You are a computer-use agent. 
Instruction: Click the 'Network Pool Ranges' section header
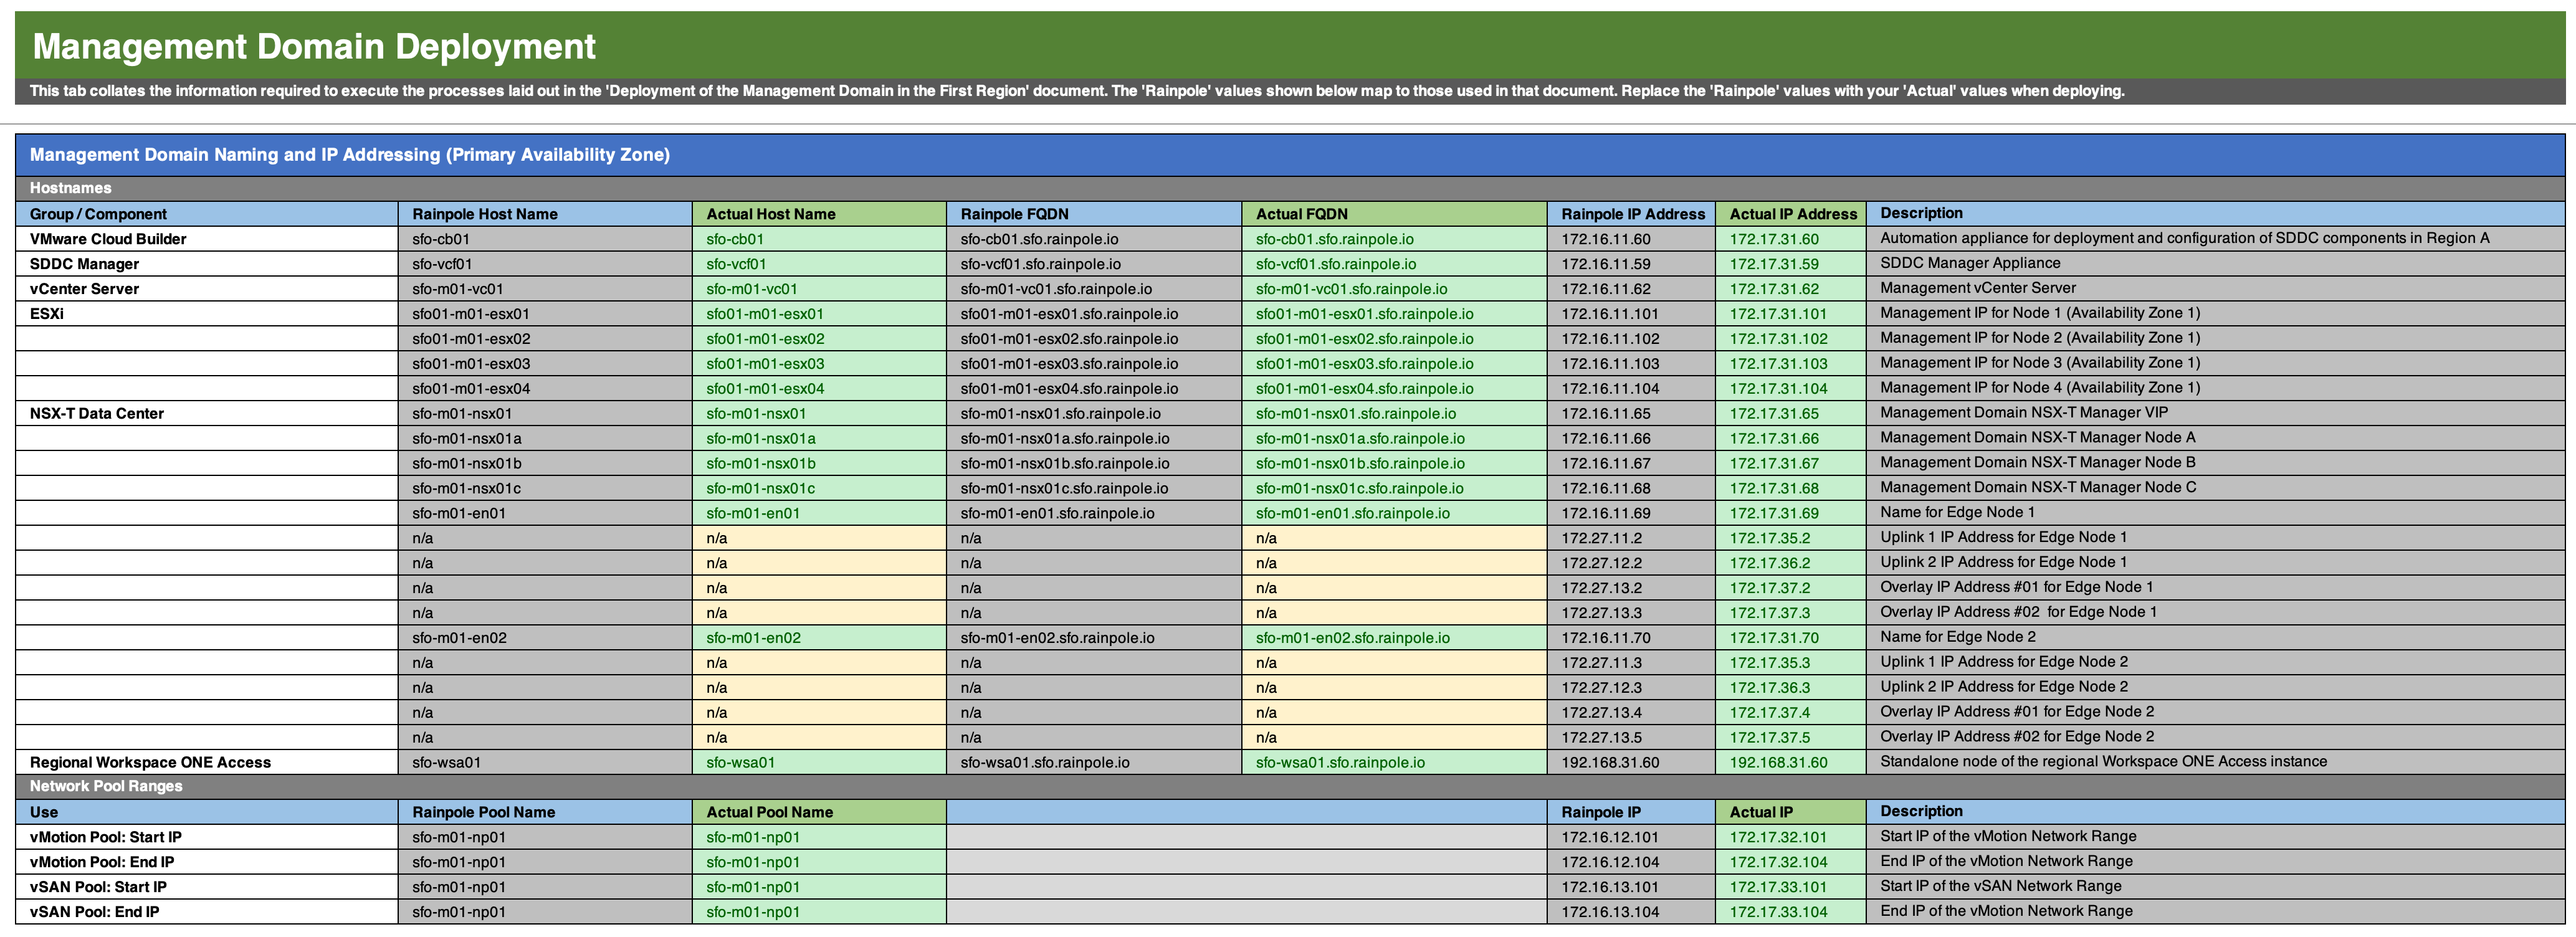[x=105, y=786]
